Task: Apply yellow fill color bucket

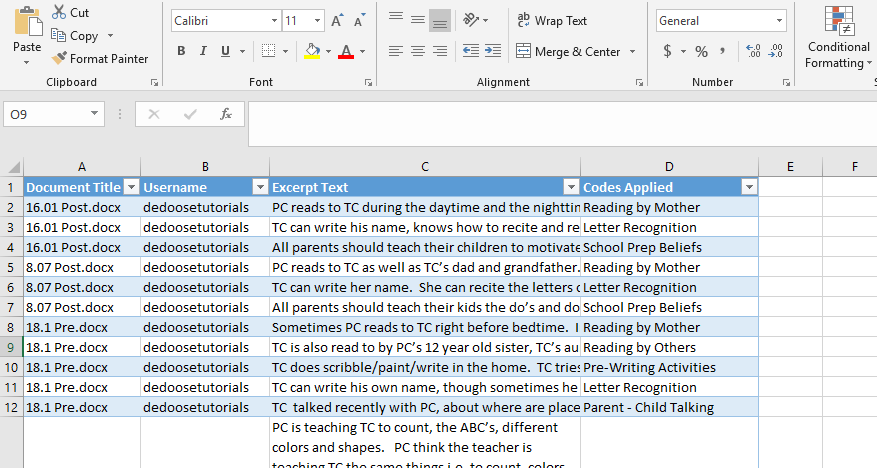Action: point(312,51)
